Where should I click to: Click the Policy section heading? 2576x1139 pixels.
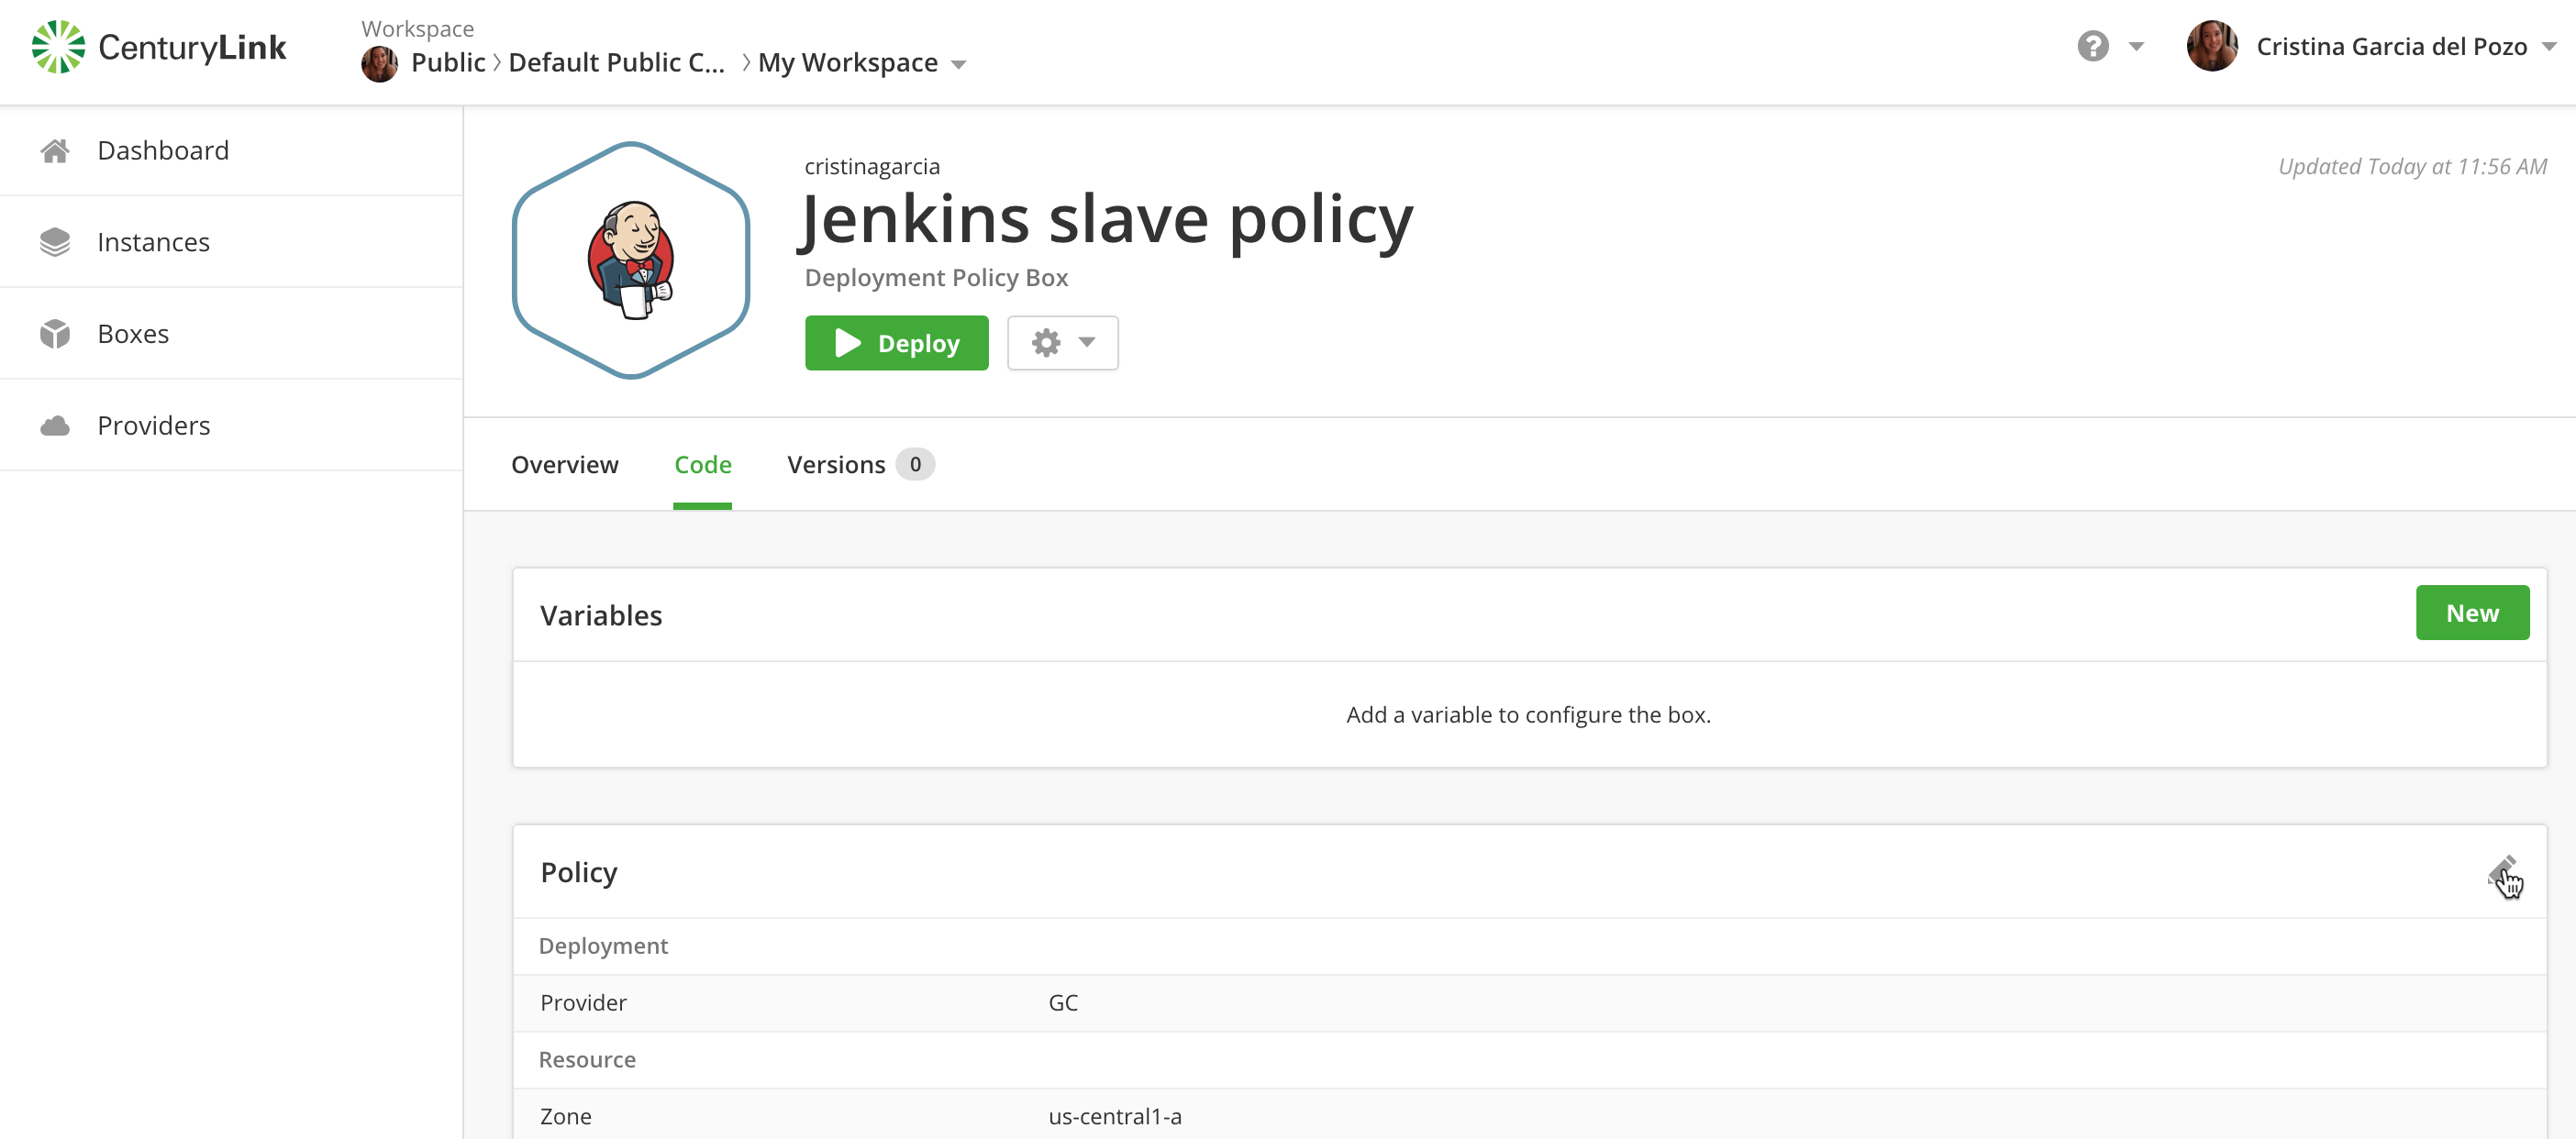(579, 872)
